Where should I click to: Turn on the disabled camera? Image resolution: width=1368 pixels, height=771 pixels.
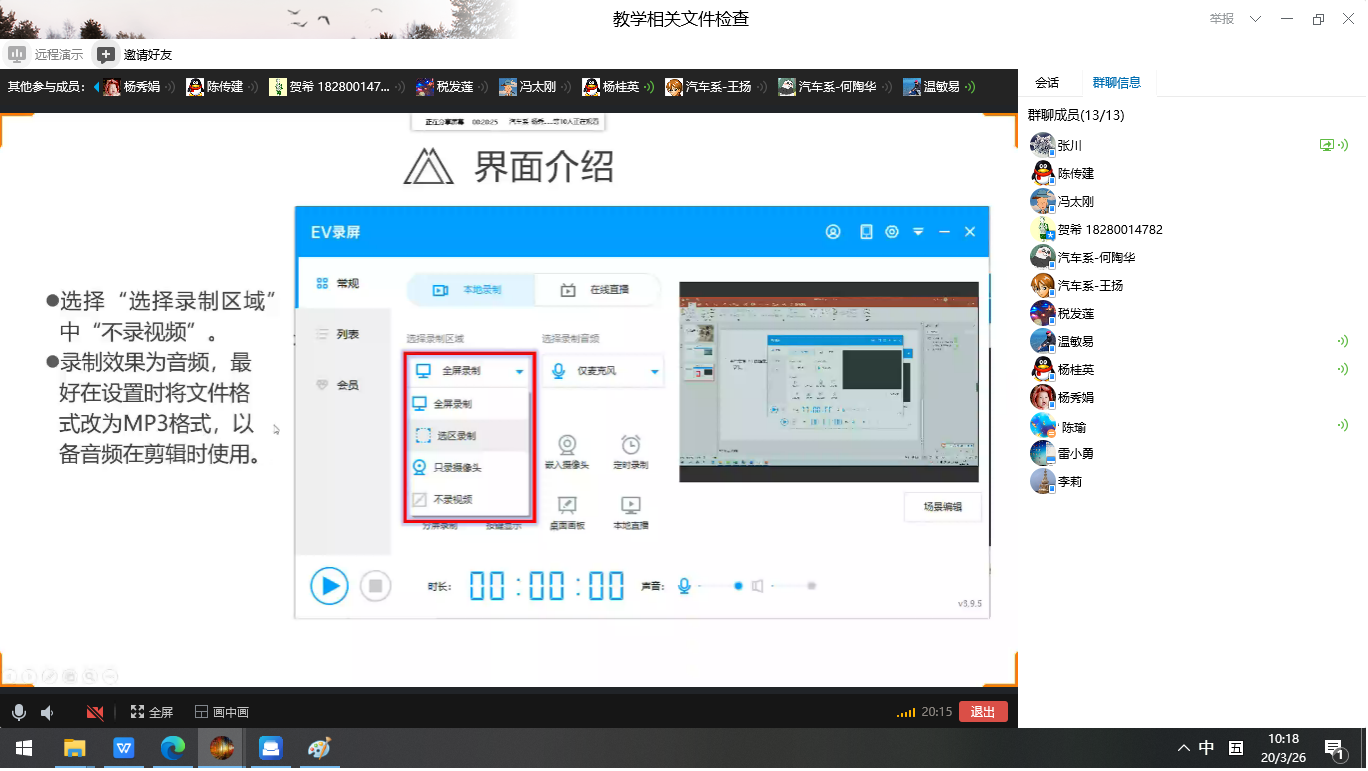pos(95,712)
